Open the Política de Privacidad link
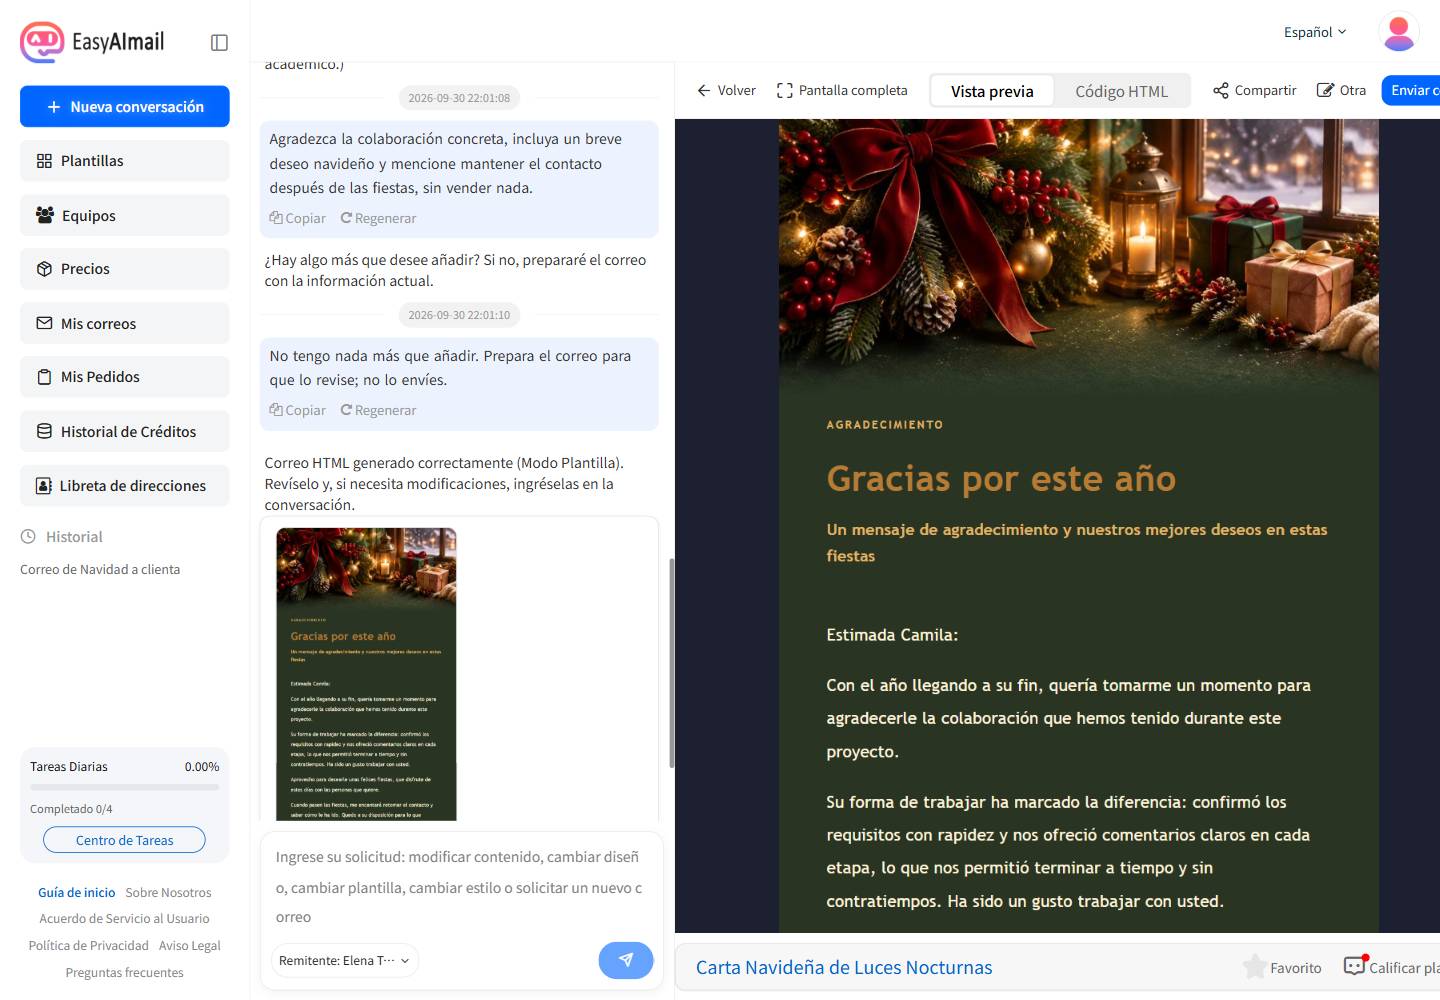1440x1000 pixels. click(89, 945)
